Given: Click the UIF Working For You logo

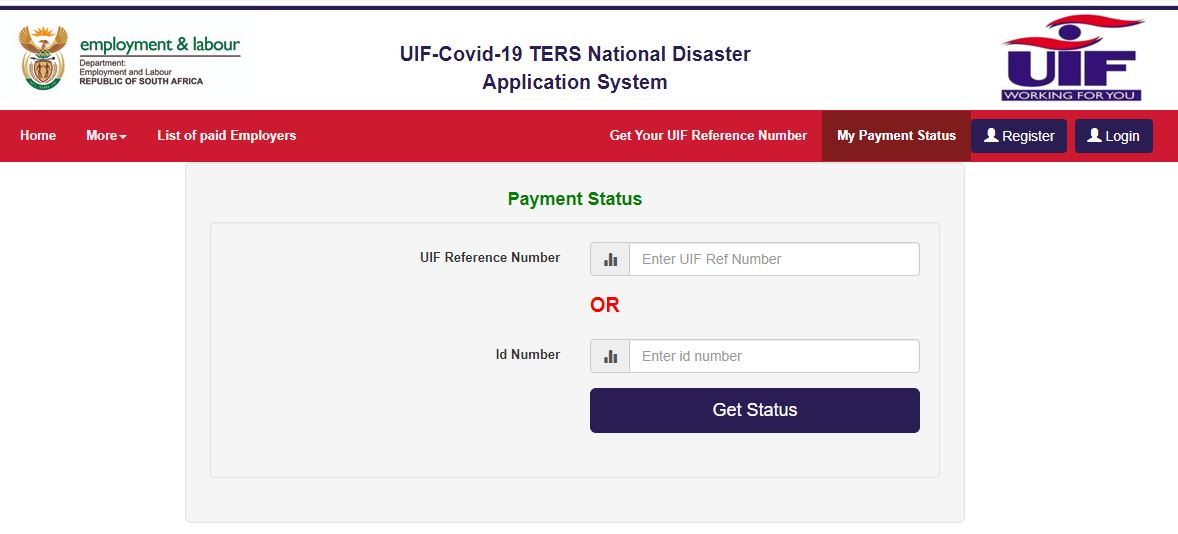Looking at the screenshot, I should (x=1072, y=58).
